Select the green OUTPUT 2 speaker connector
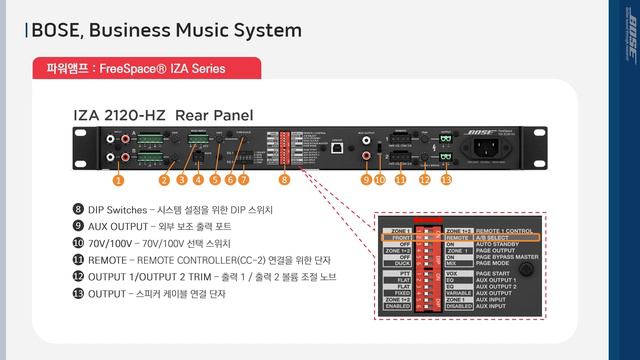Viewport: 640px width, 360px height. pyautogui.click(x=446, y=157)
